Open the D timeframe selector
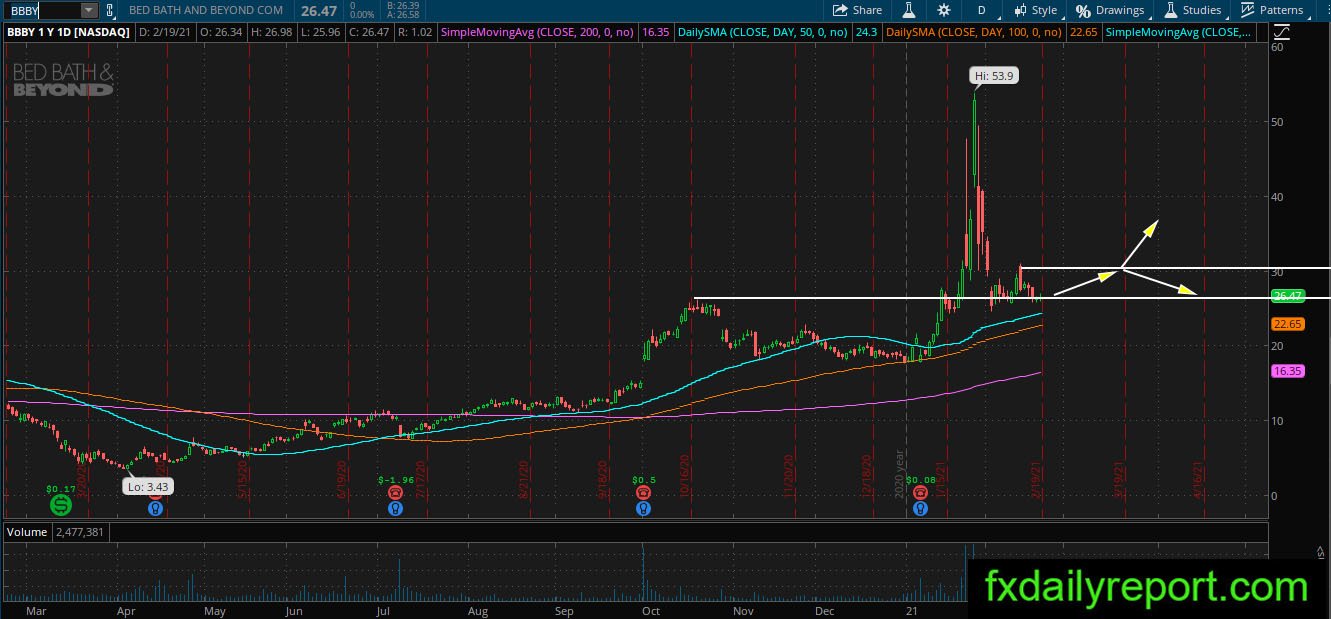The height and width of the screenshot is (619, 1331). [981, 10]
